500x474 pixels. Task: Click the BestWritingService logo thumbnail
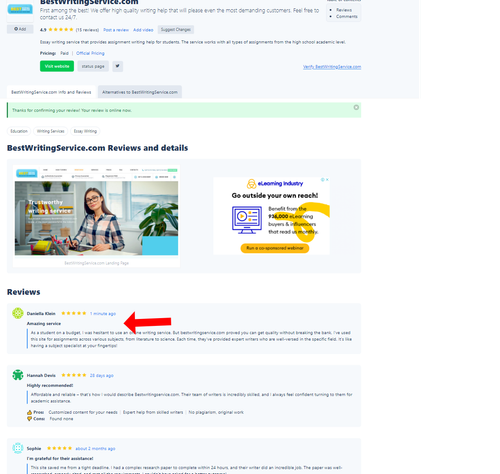click(20, 9)
